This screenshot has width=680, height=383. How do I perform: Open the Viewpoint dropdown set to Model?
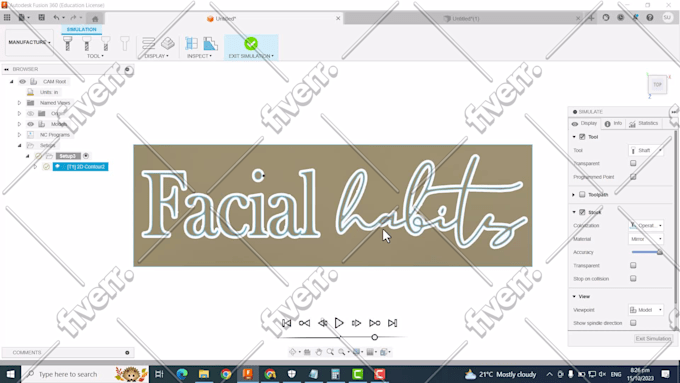click(646, 310)
